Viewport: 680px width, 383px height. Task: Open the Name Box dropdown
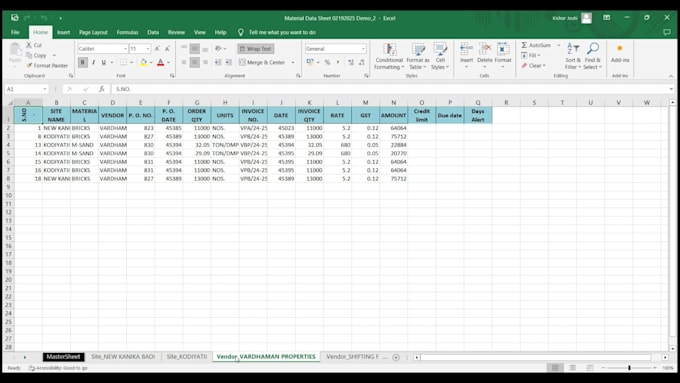45,89
